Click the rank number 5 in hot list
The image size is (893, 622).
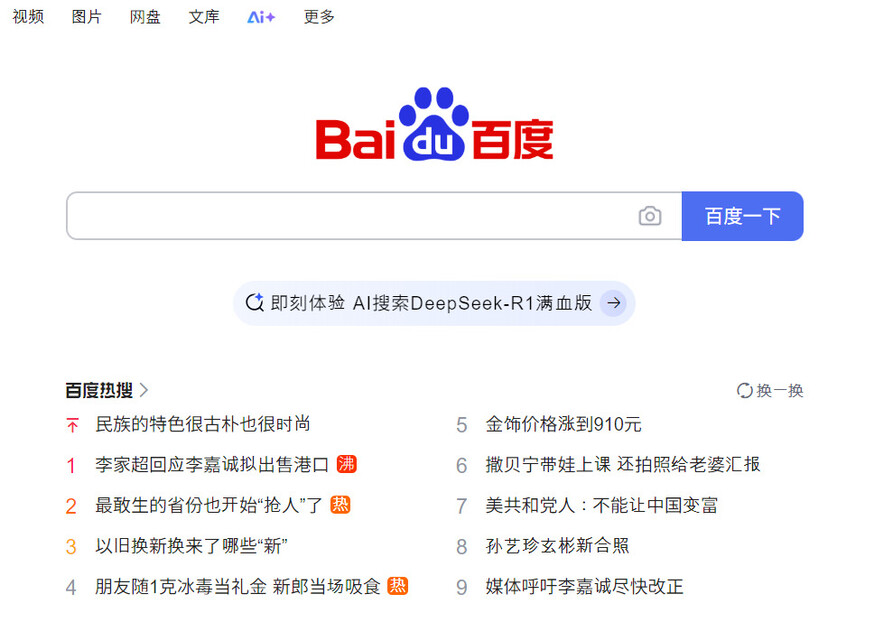click(x=462, y=425)
